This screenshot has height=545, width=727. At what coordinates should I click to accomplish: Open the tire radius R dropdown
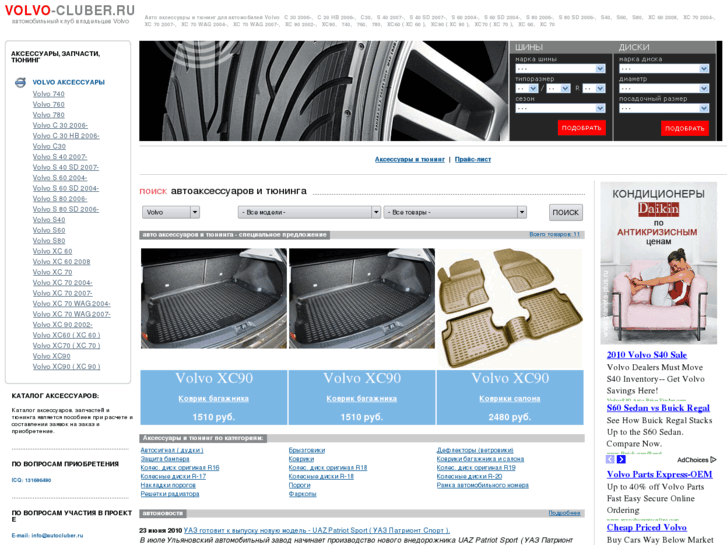594,88
